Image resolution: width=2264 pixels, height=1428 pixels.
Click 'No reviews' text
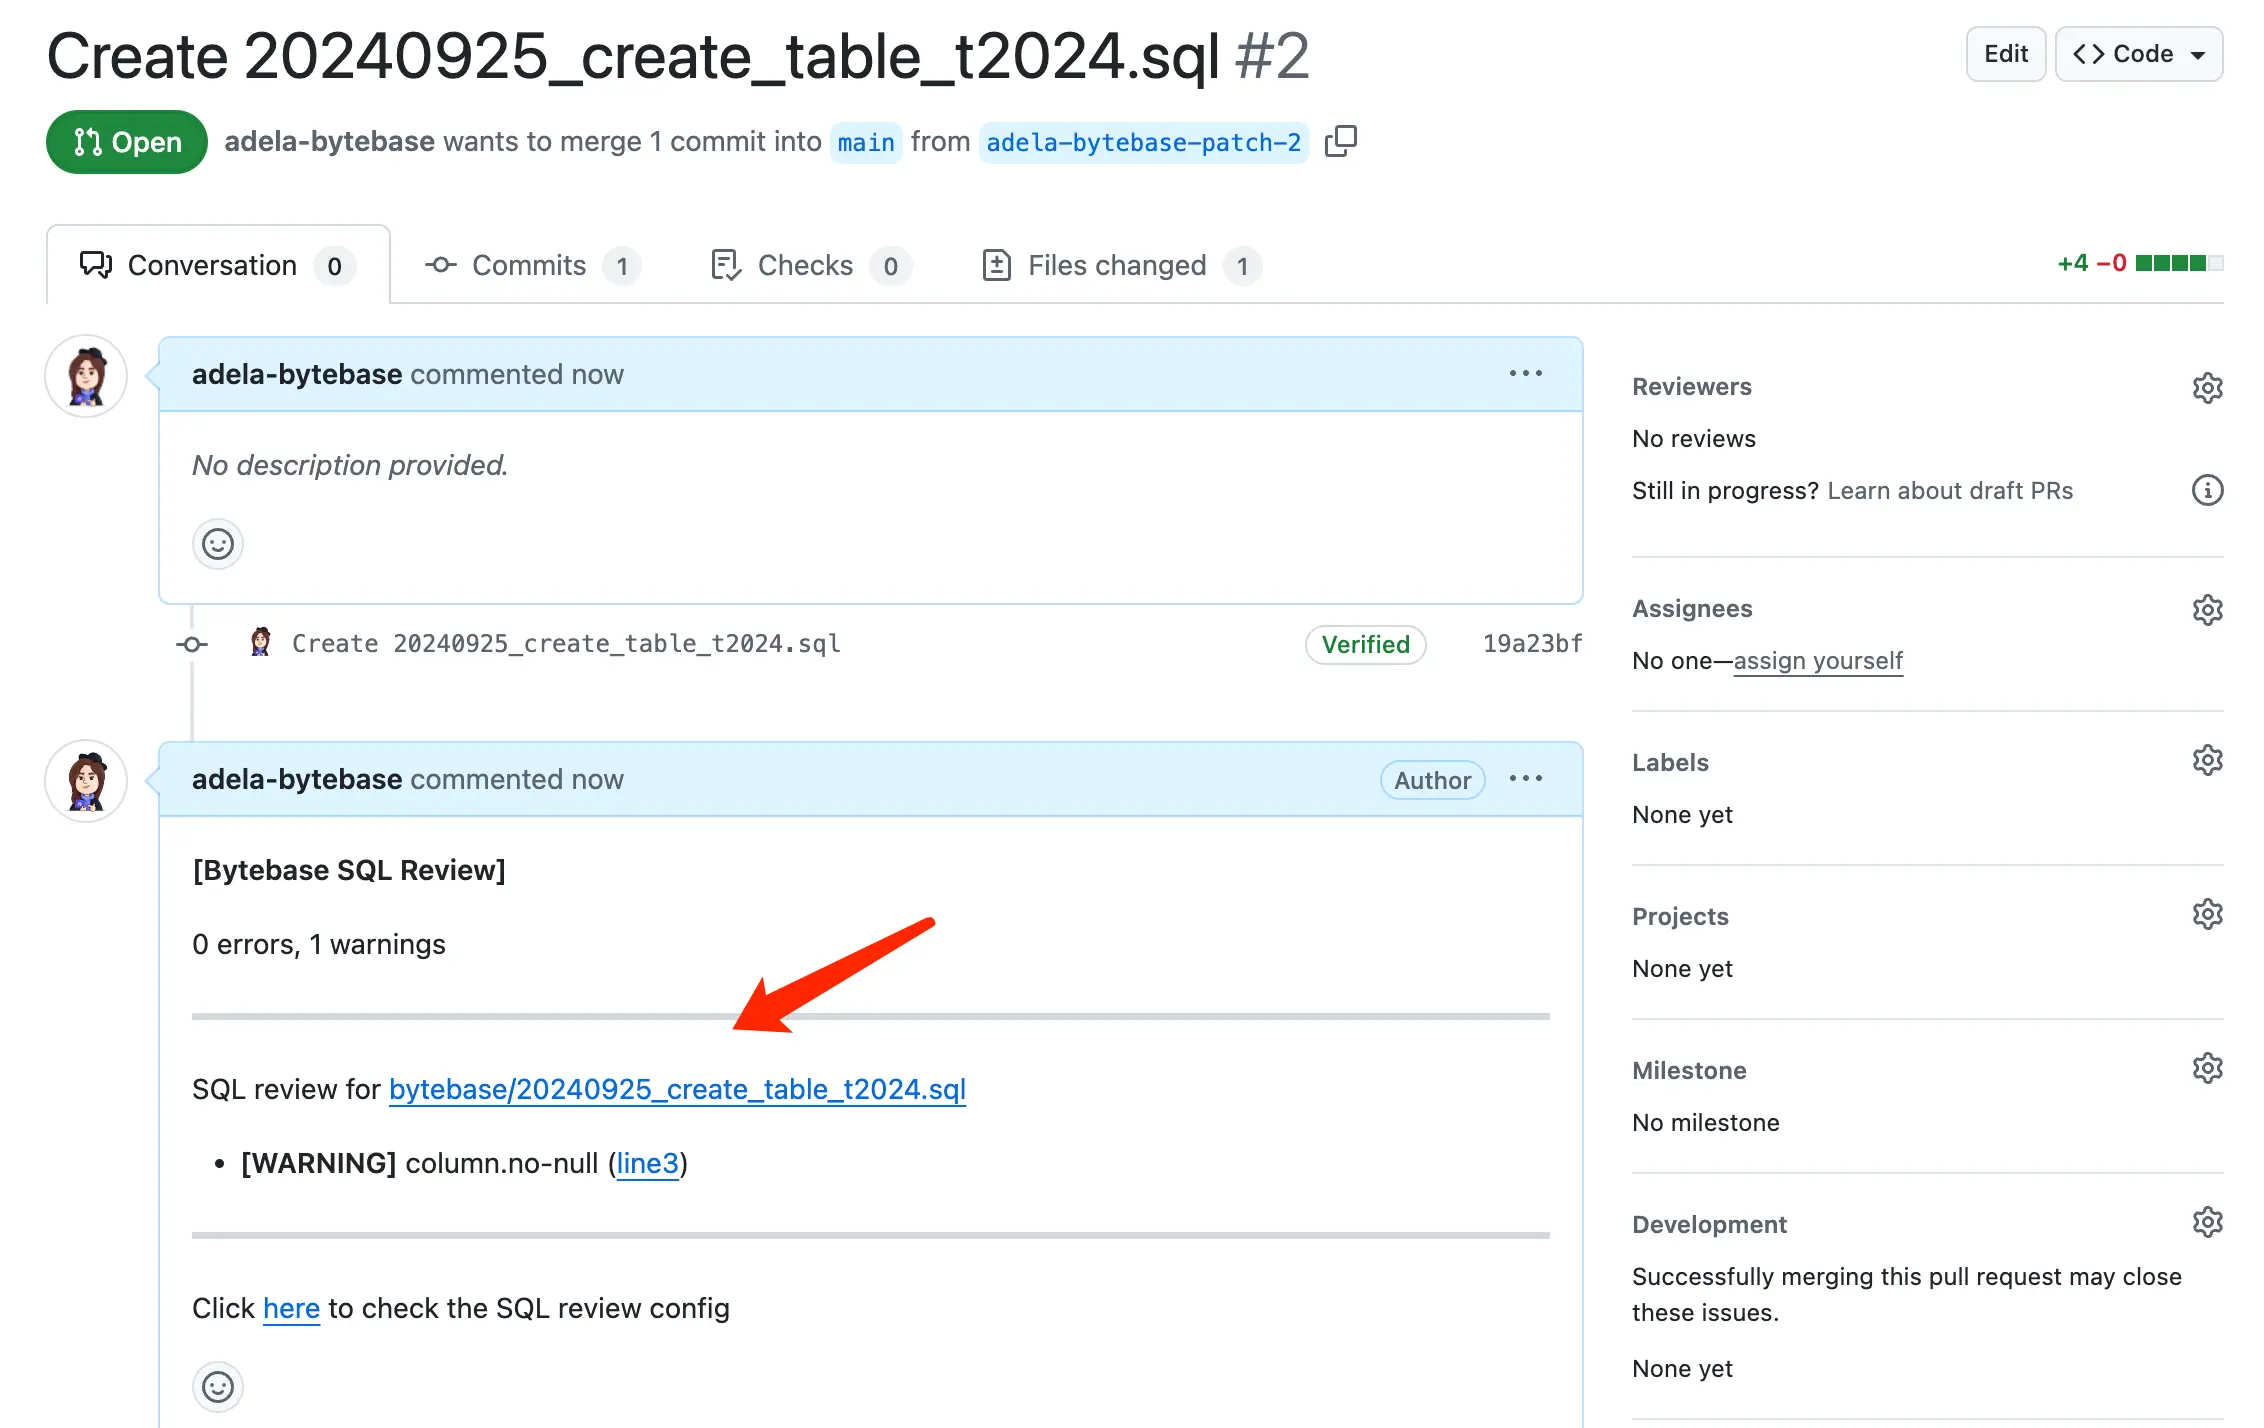[x=1694, y=439]
